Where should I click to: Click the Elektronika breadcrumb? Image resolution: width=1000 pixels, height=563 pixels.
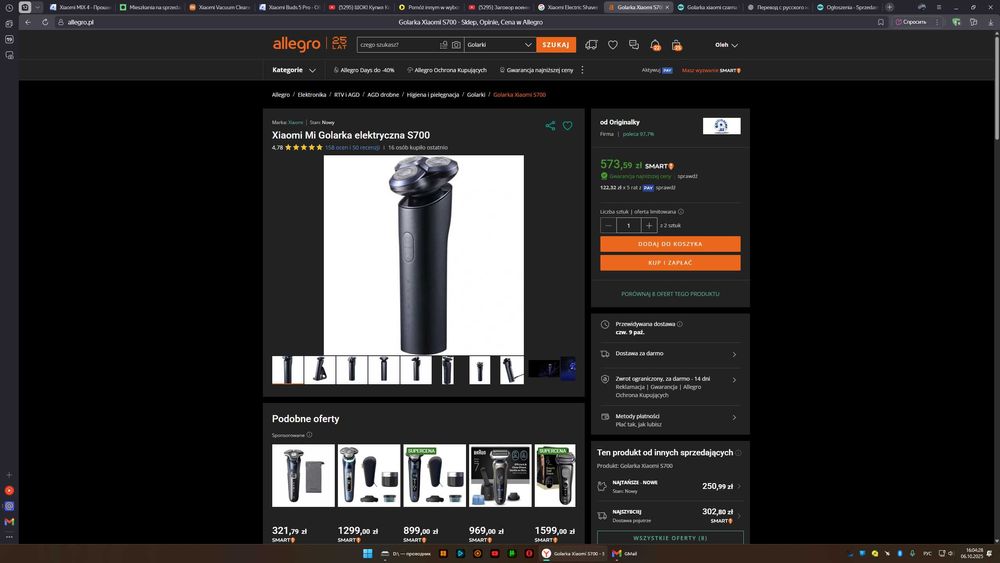pos(312,94)
